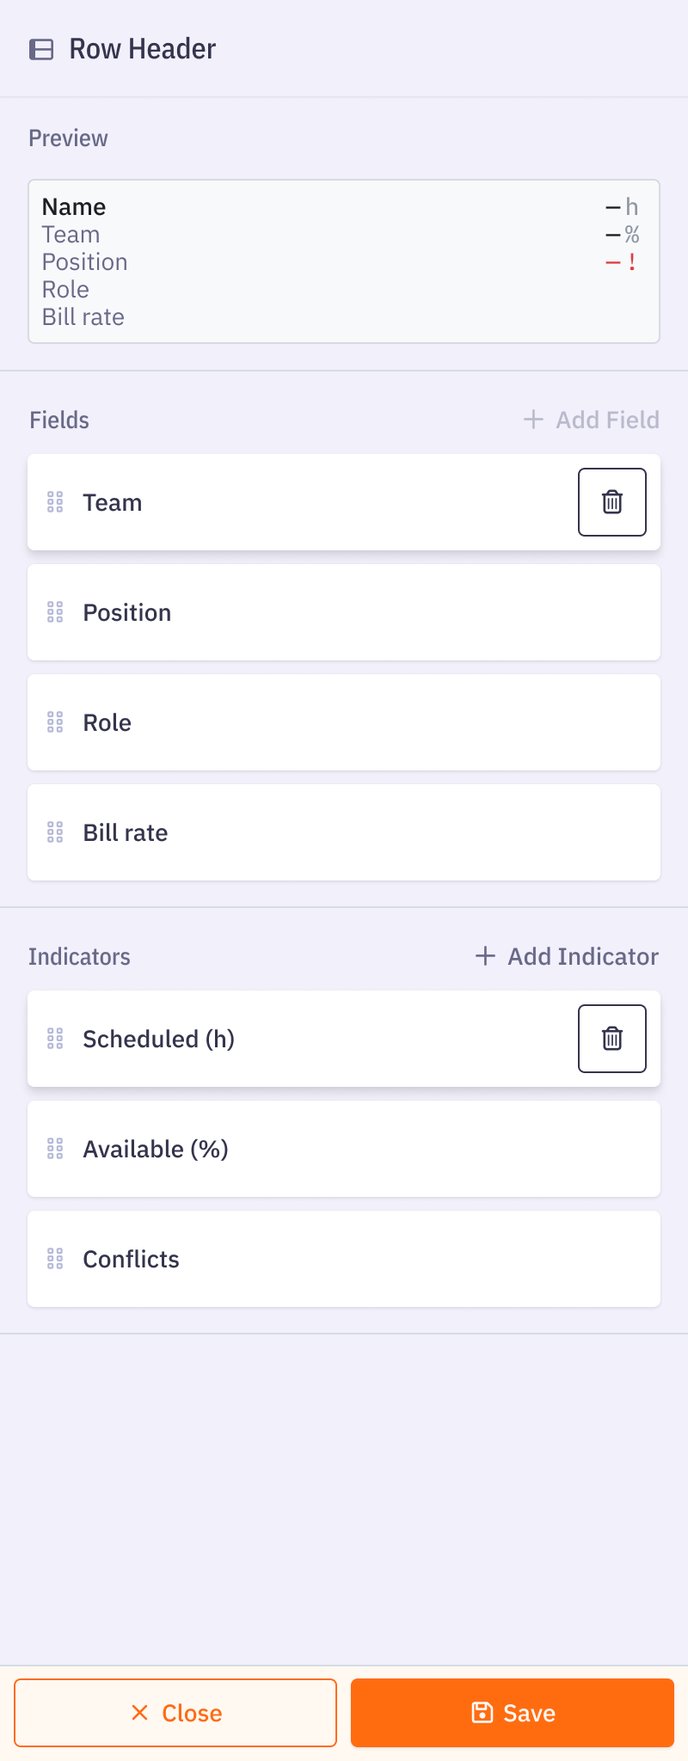Click the Position field drag handle
The width and height of the screenshot is (688, 1761).
[55, 612]
